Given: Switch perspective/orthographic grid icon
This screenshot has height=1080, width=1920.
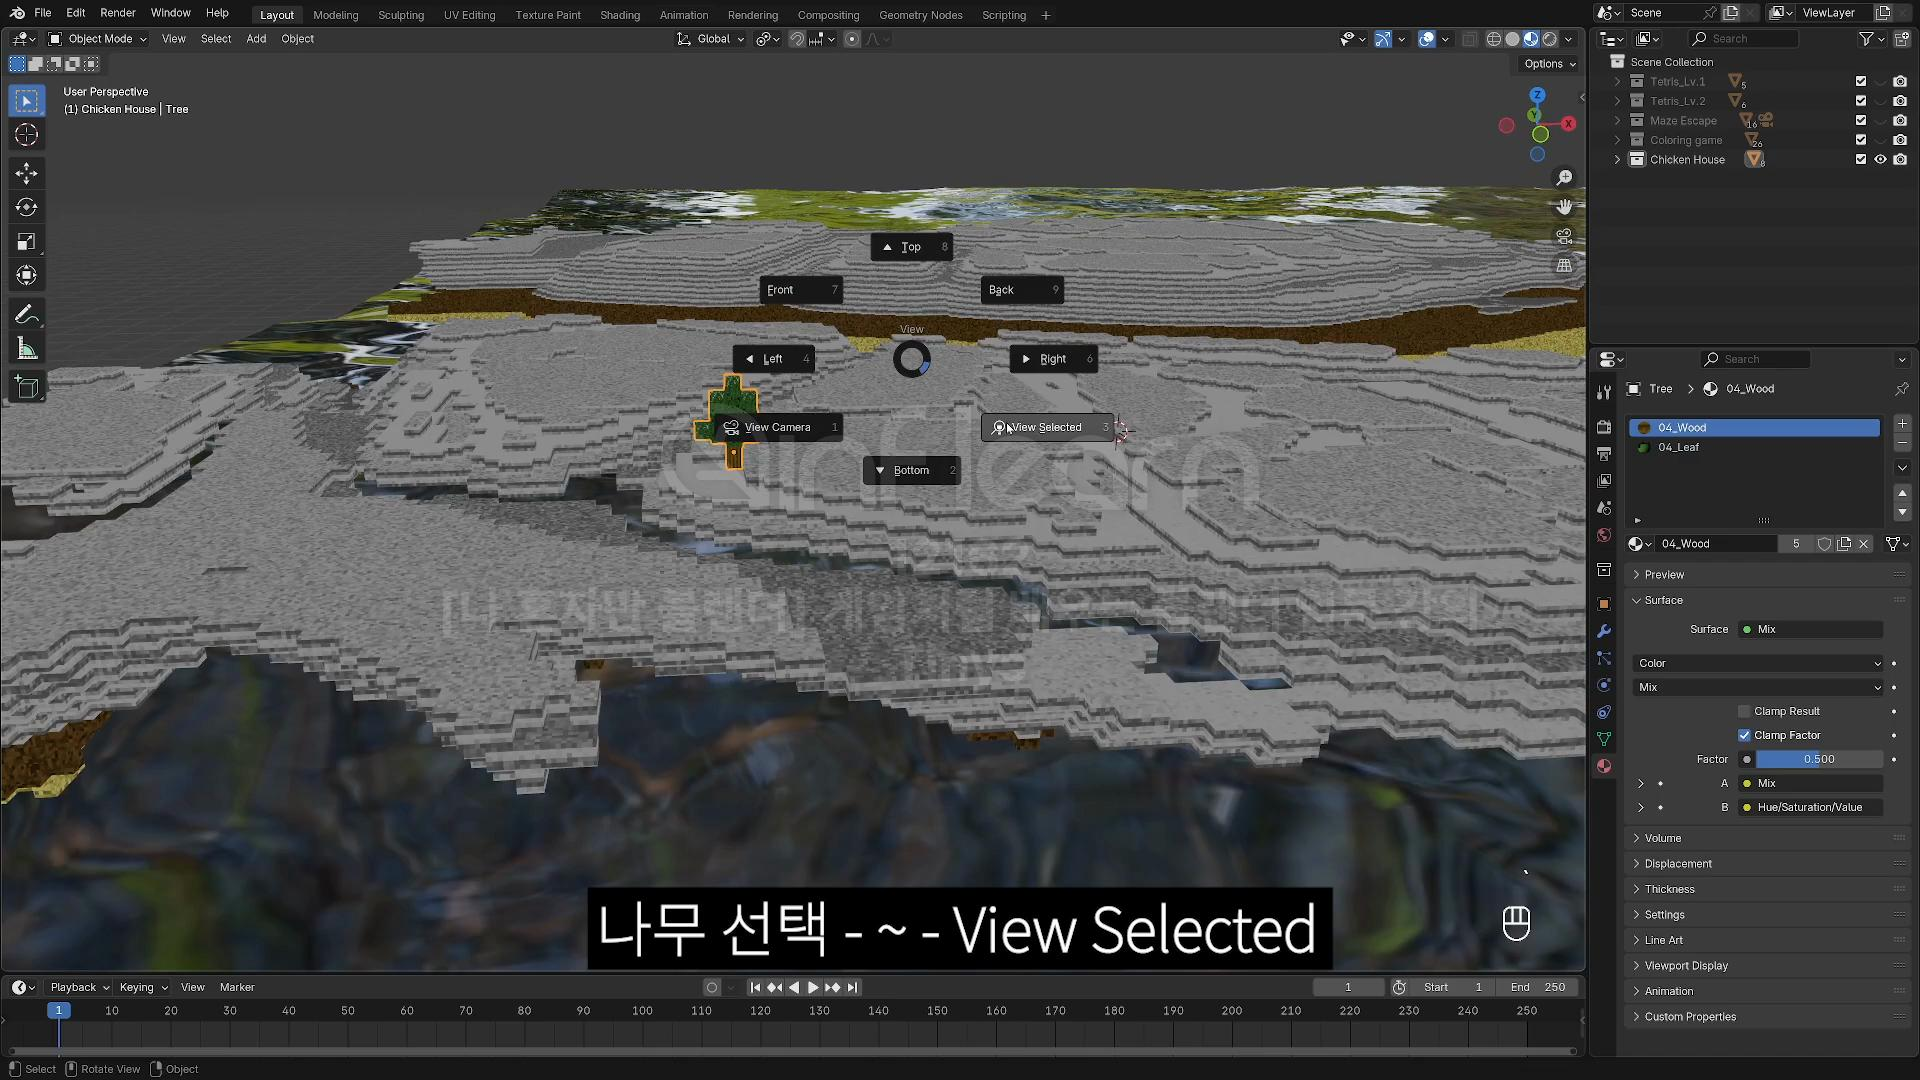Looking at the screenshot, I should (1564, 265).
